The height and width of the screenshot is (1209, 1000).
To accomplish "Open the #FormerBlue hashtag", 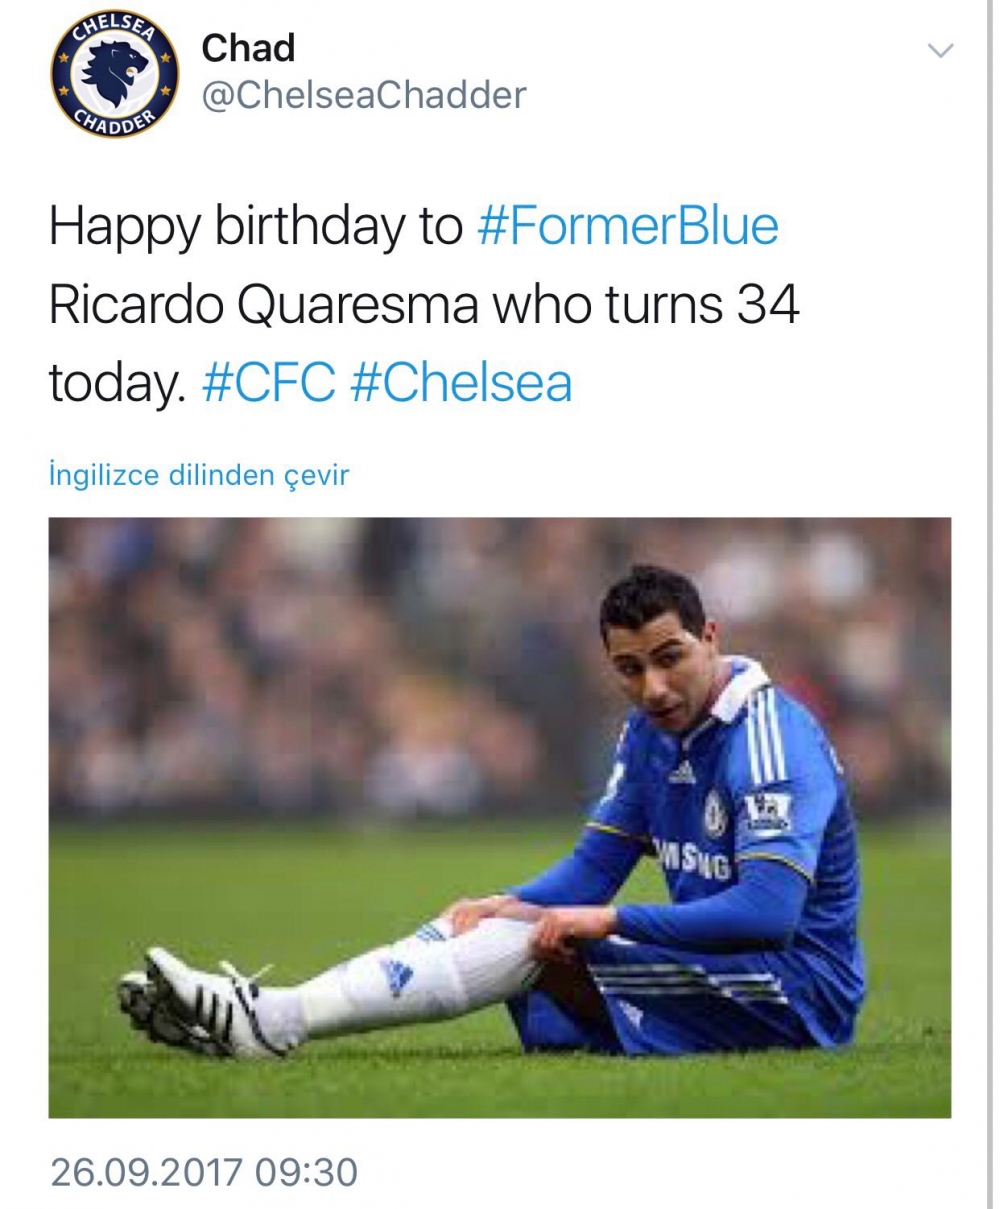I will pyautogui.click(x=628, y=226).
